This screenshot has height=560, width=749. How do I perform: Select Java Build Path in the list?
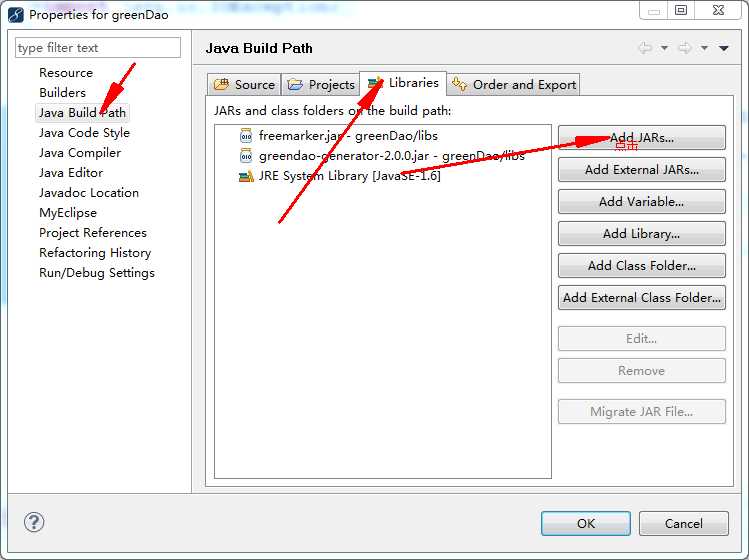[x=82, y=113]
